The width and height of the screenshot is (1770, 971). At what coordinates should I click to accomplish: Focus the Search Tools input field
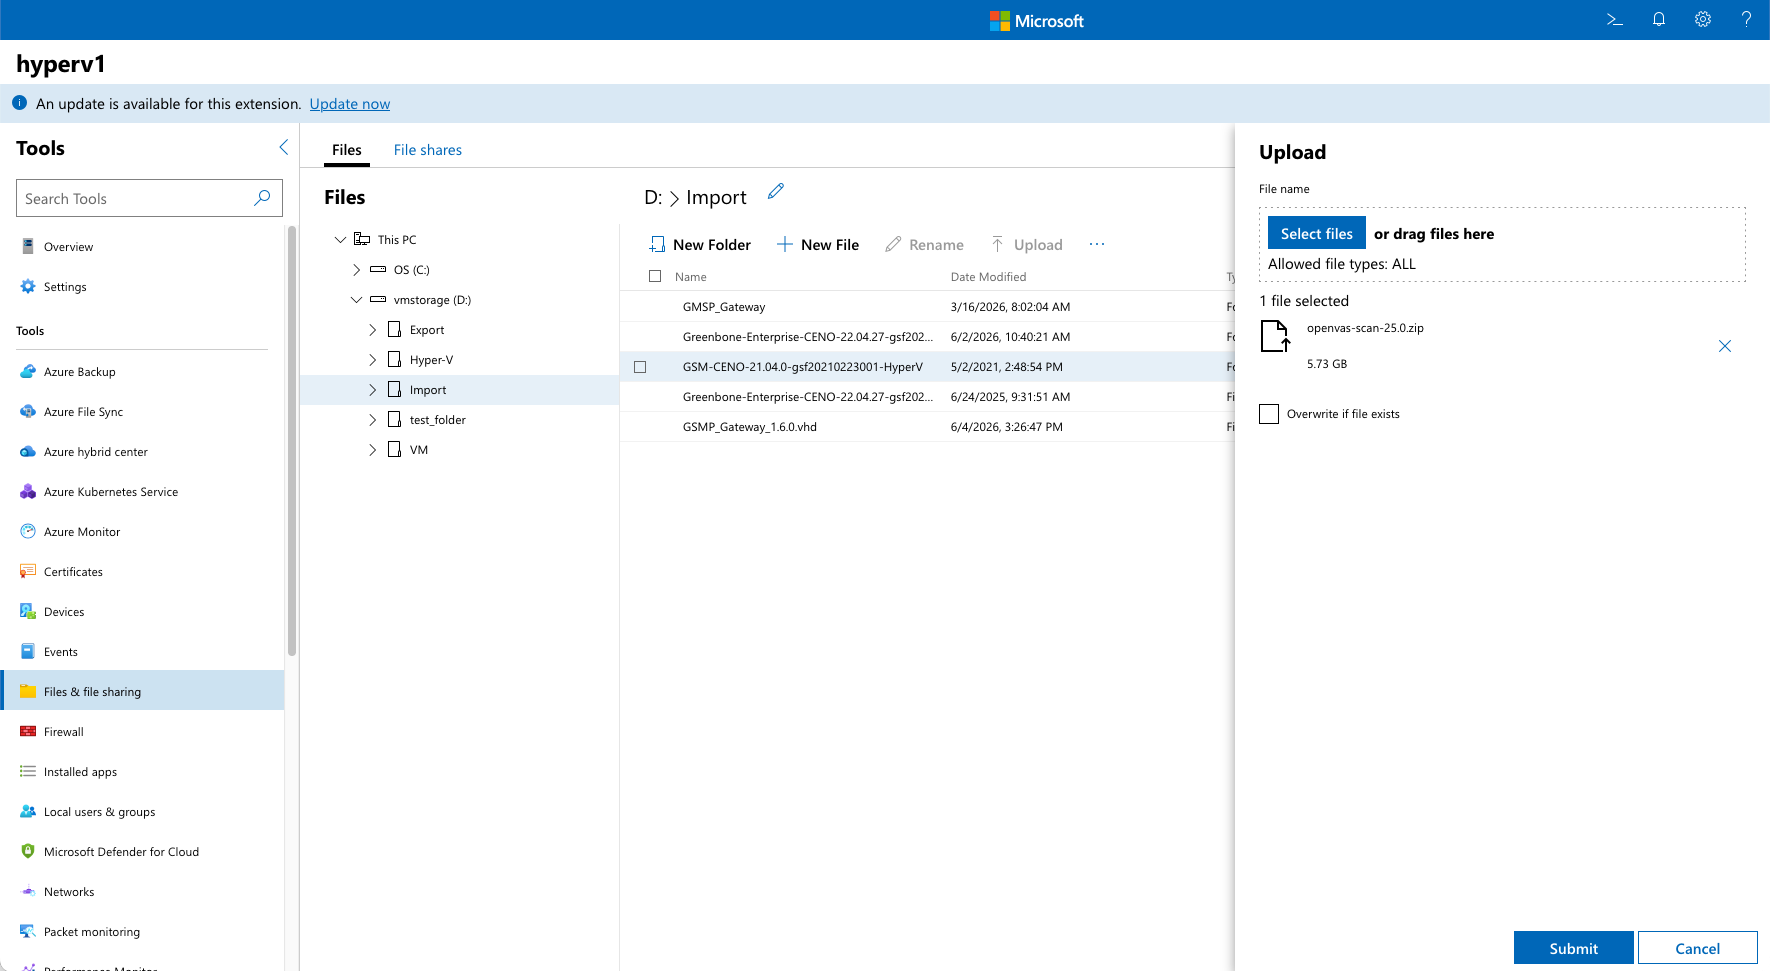tap(149, 198)
